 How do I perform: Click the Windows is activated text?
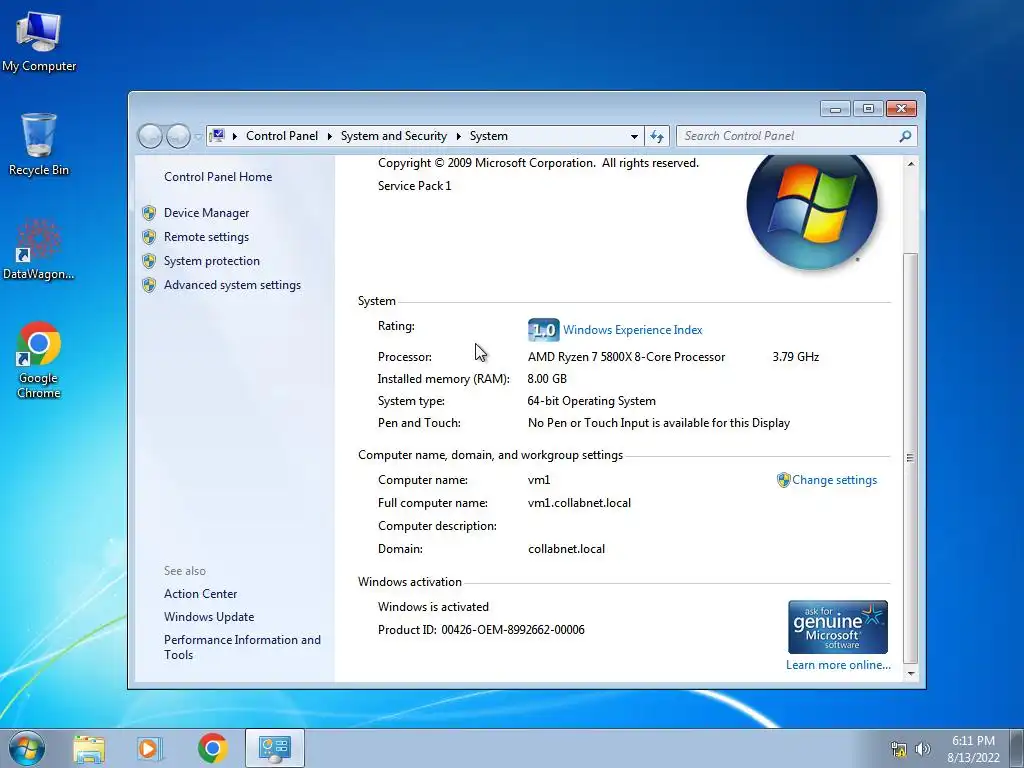click(x=433, y=607)
